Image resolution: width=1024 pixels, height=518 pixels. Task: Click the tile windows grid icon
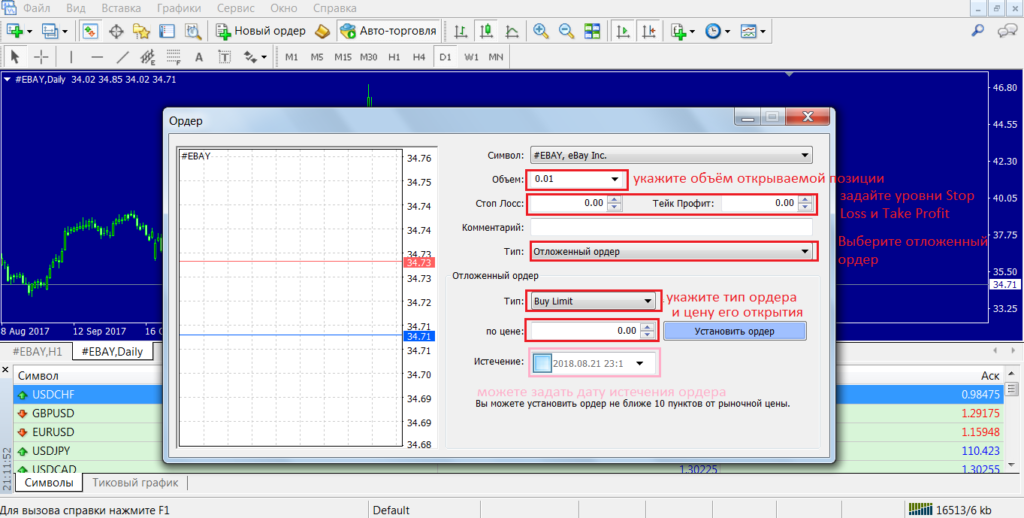point(591,31)
